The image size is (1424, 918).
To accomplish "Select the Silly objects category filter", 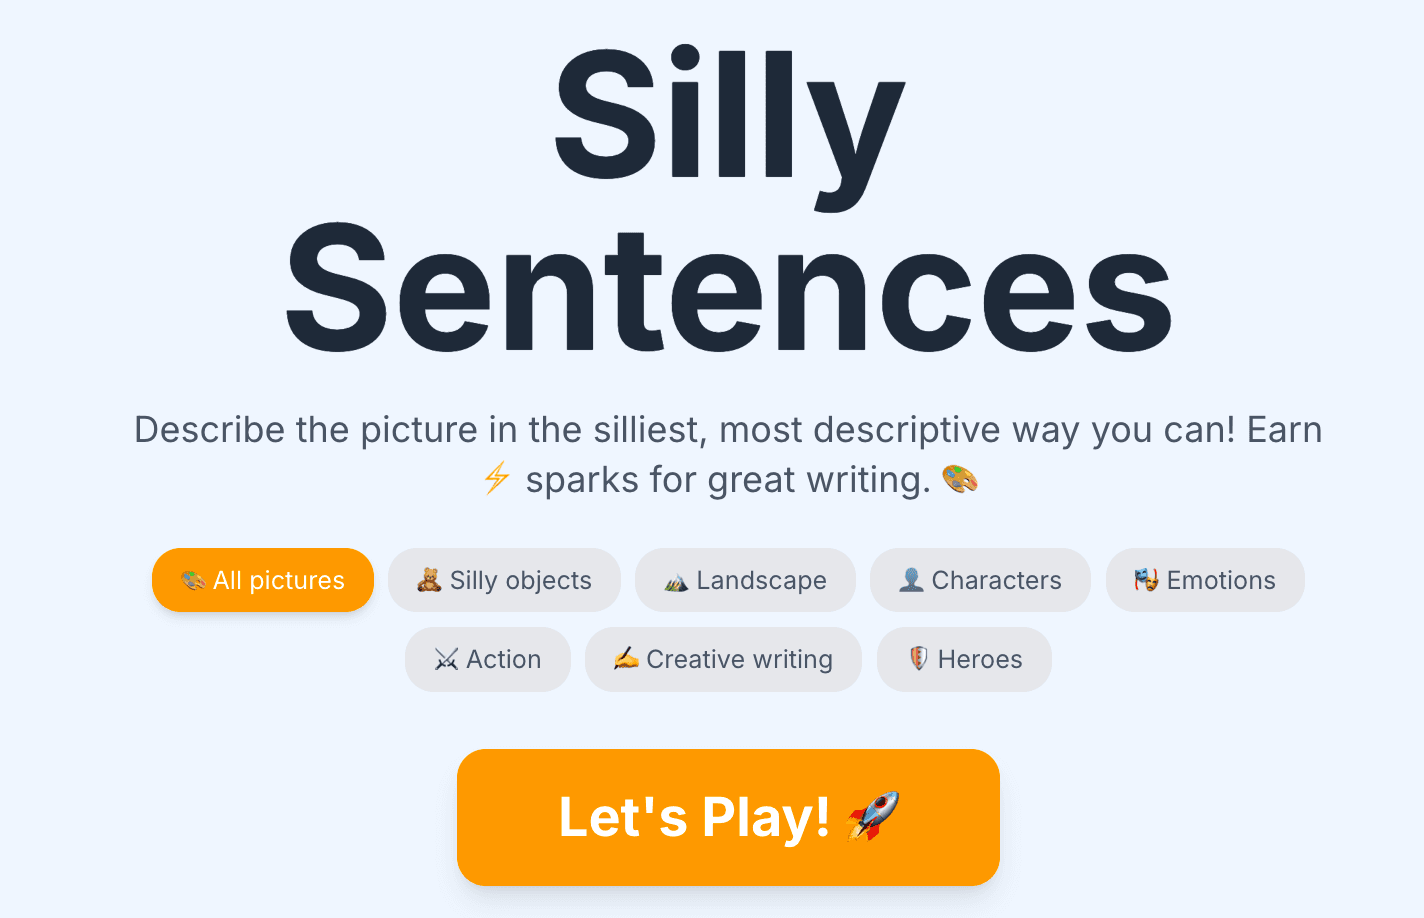I will point(504,580).
